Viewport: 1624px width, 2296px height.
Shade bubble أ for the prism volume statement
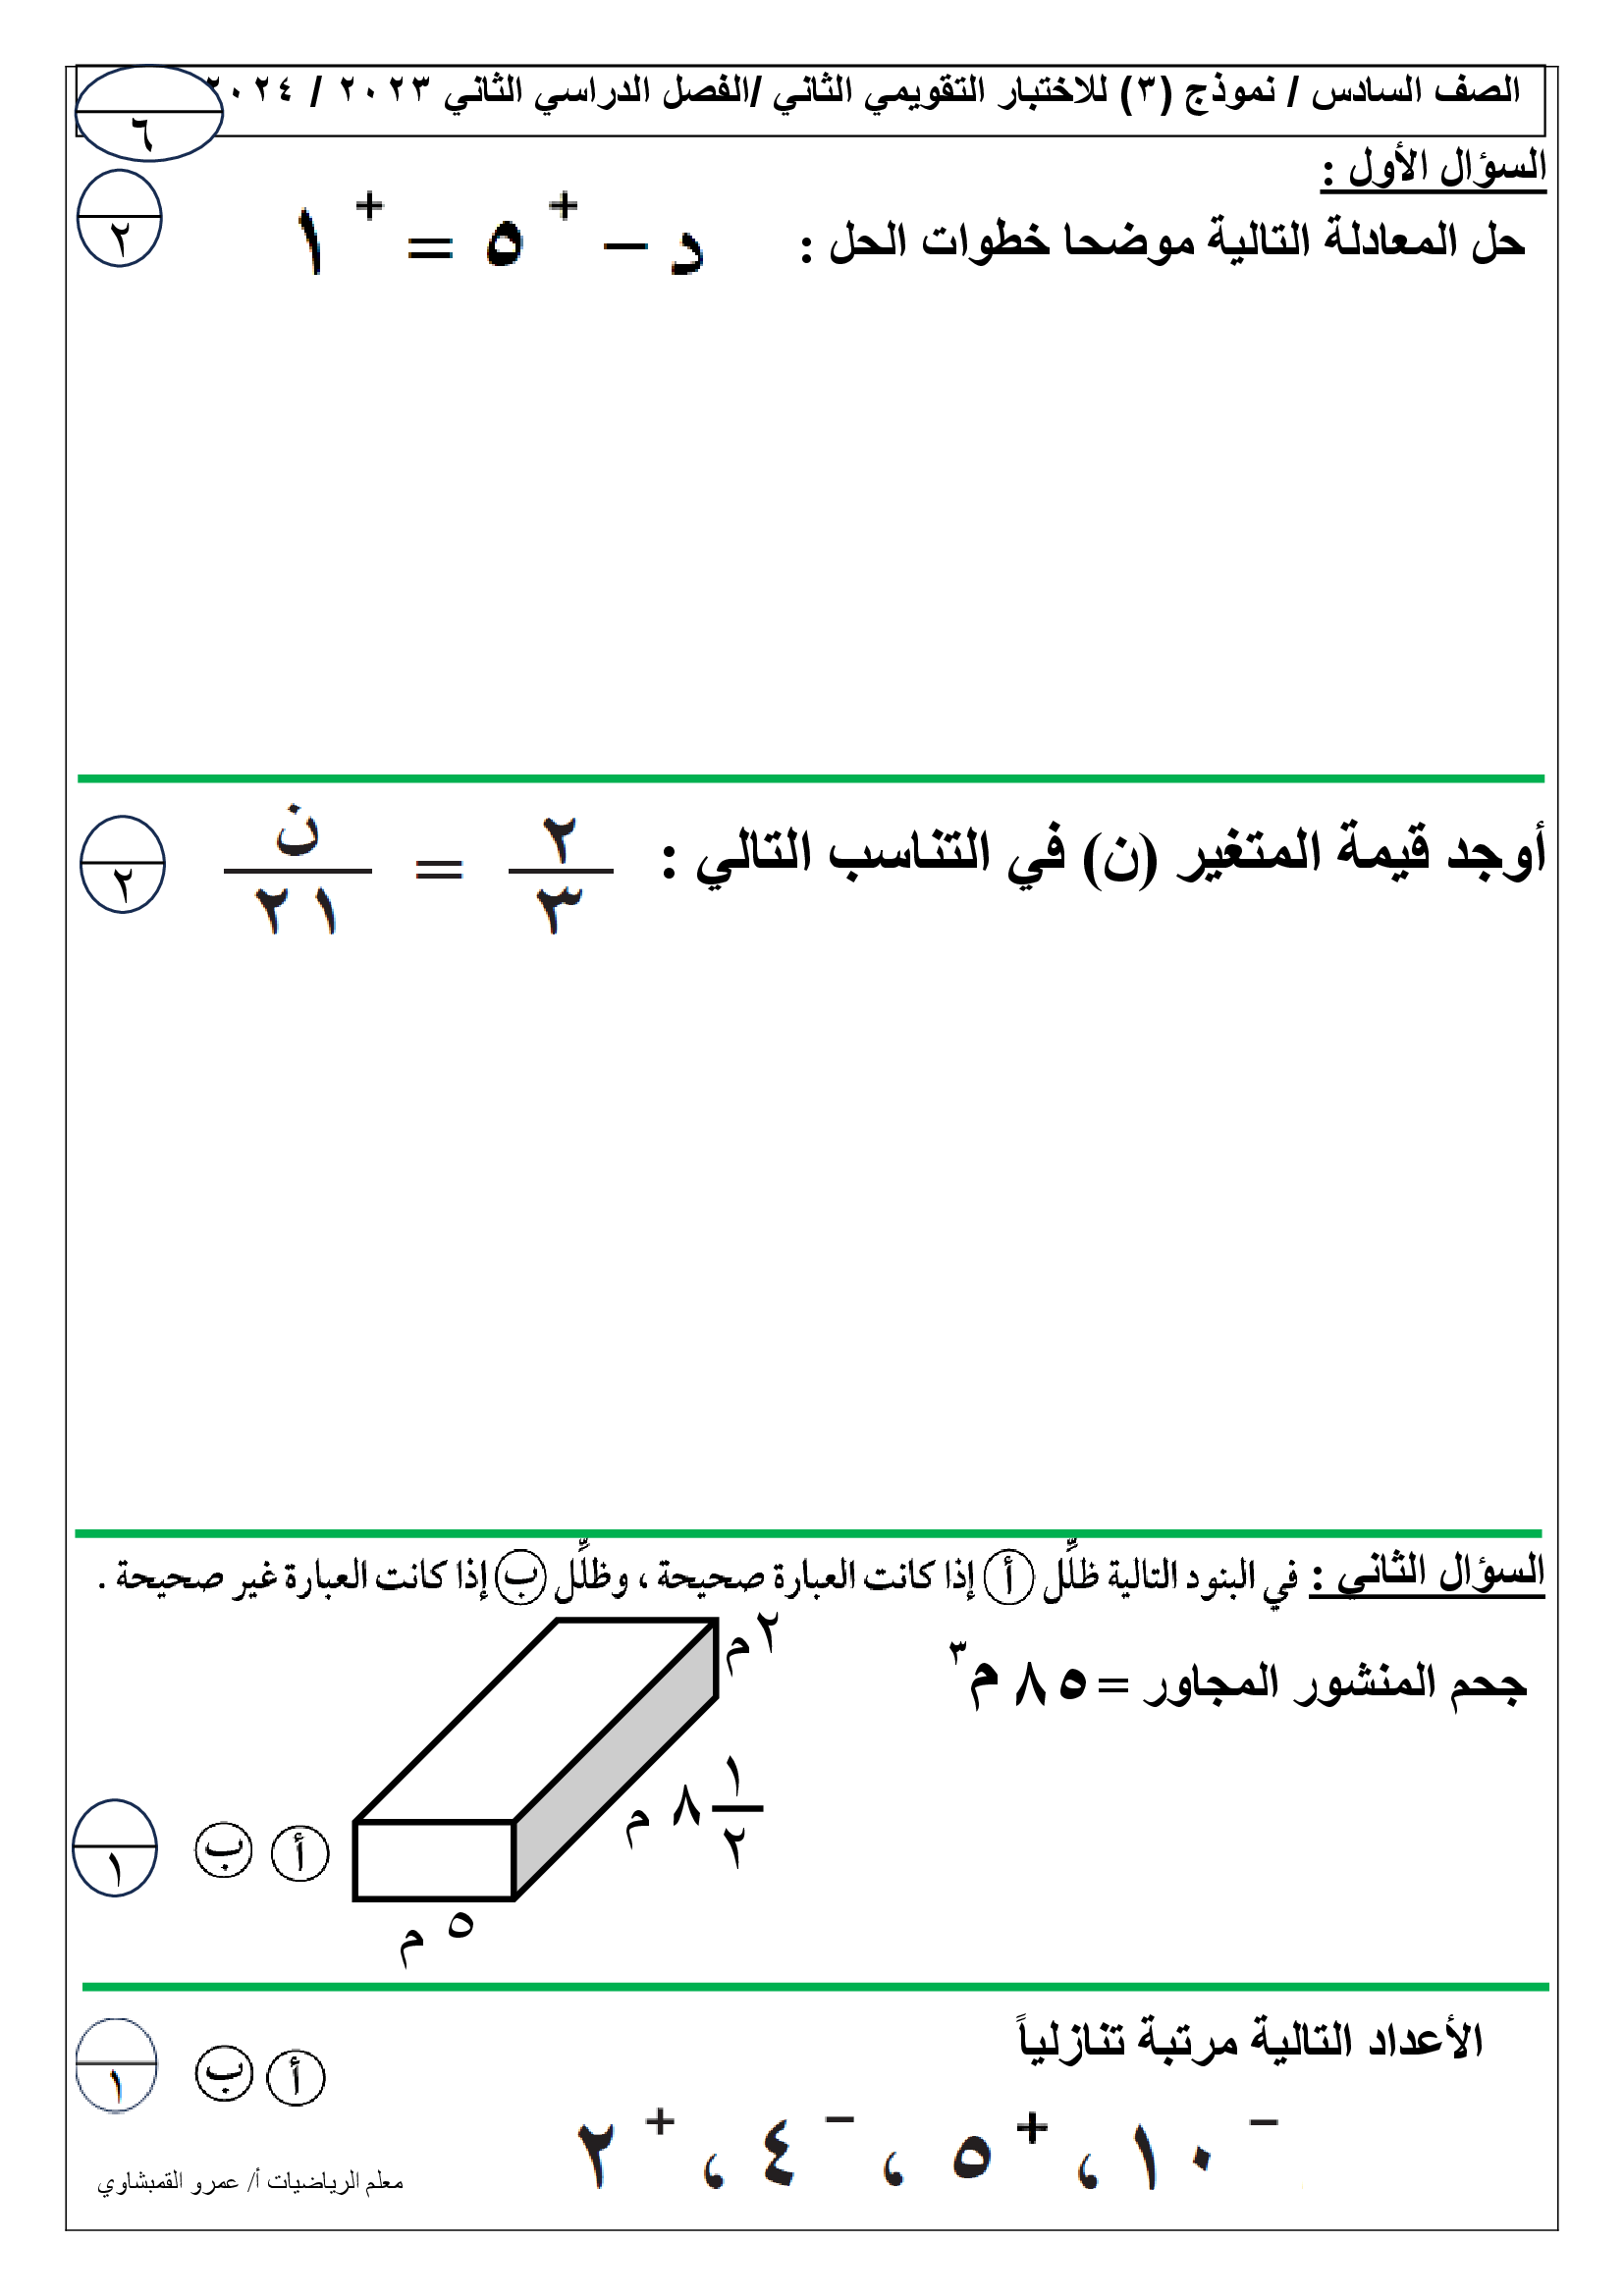pos(300,1852)
